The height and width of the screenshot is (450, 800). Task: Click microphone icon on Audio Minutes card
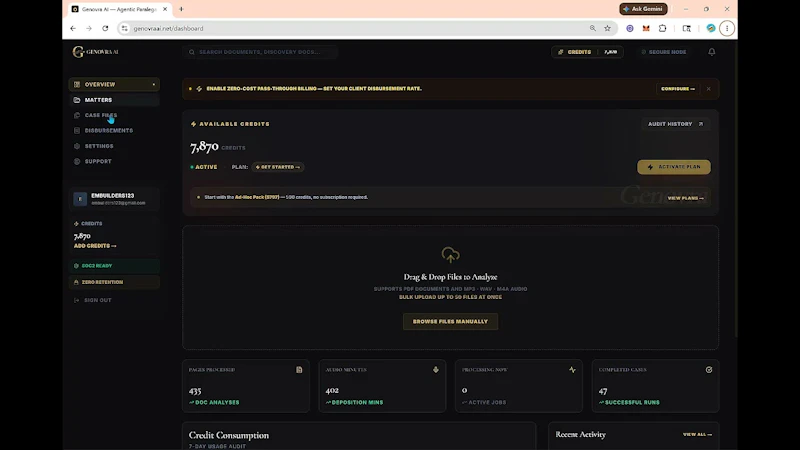436,370
